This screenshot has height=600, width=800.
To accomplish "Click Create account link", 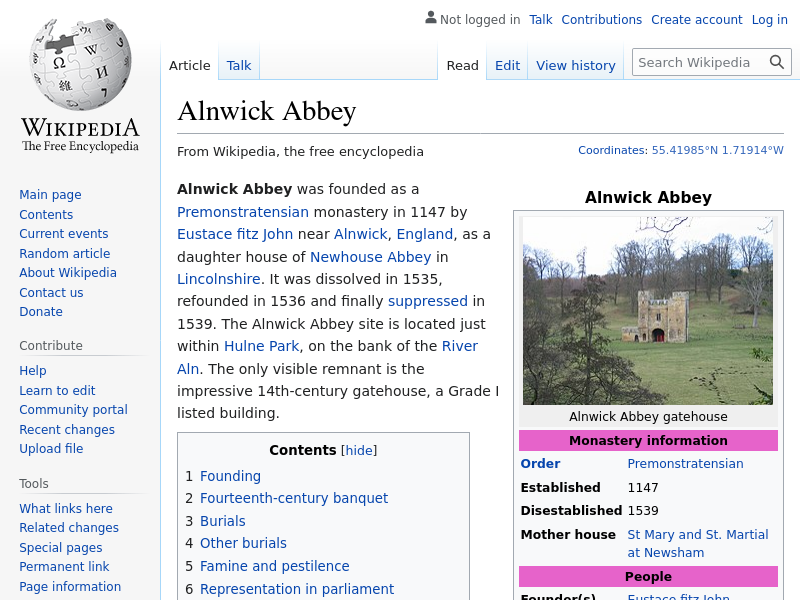I will point(696,19).
